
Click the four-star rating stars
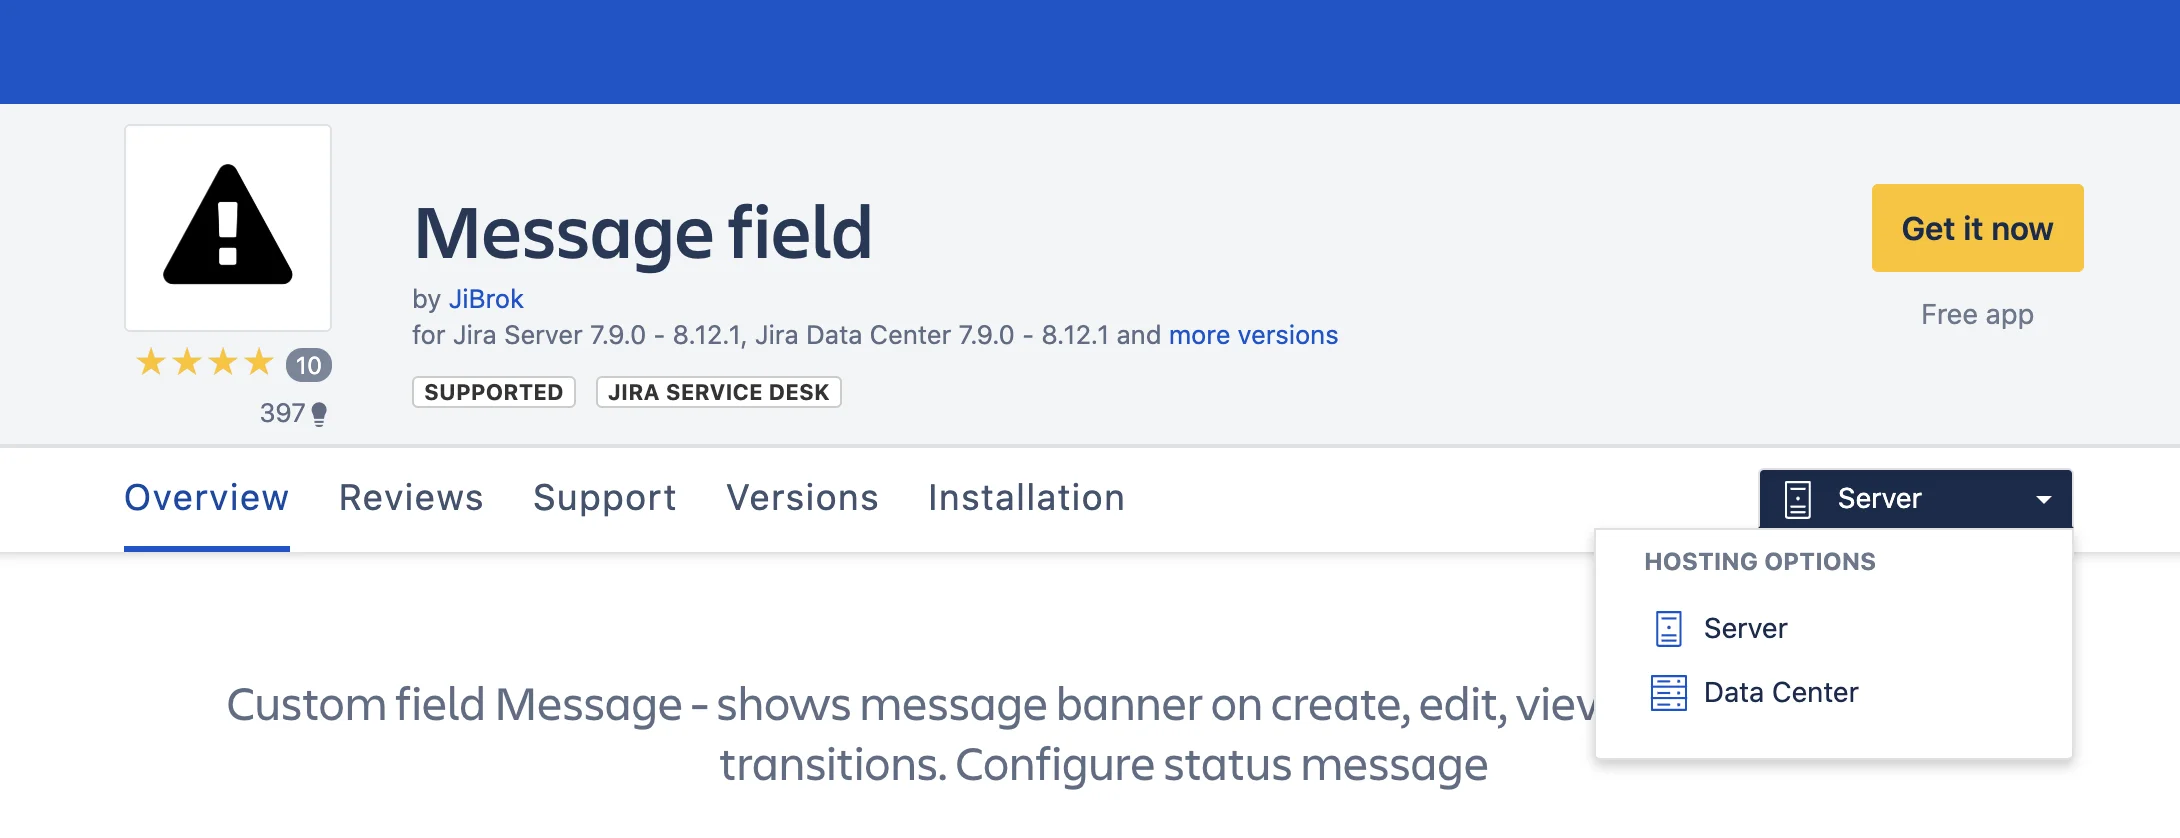coord(205,362)
